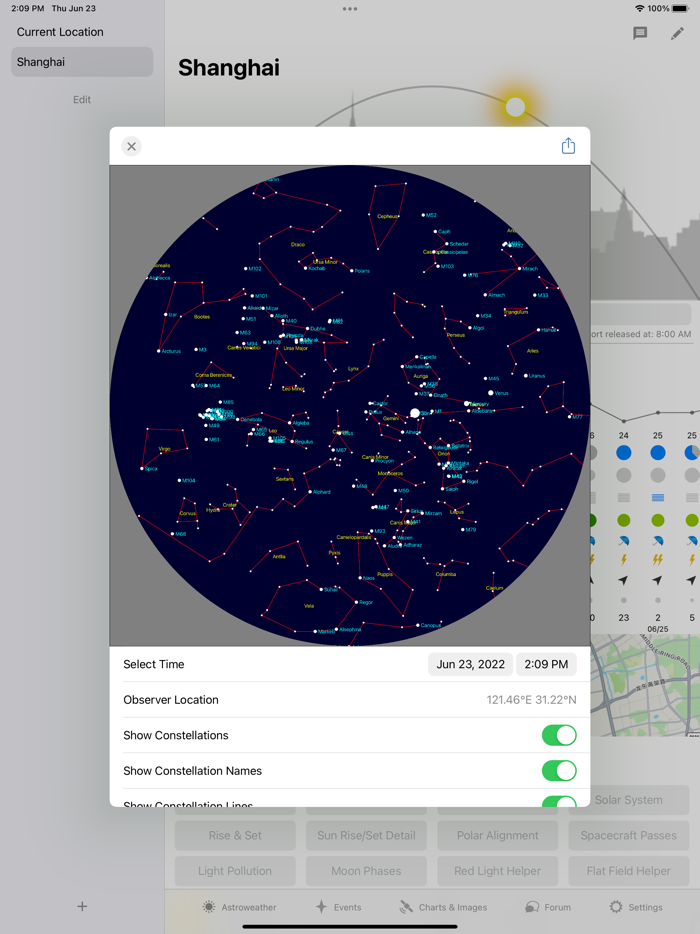700x934 pixels.
Task: Toggle Show Constellation Lines switch
Action: pyautogui.click(x=559, y=802)
